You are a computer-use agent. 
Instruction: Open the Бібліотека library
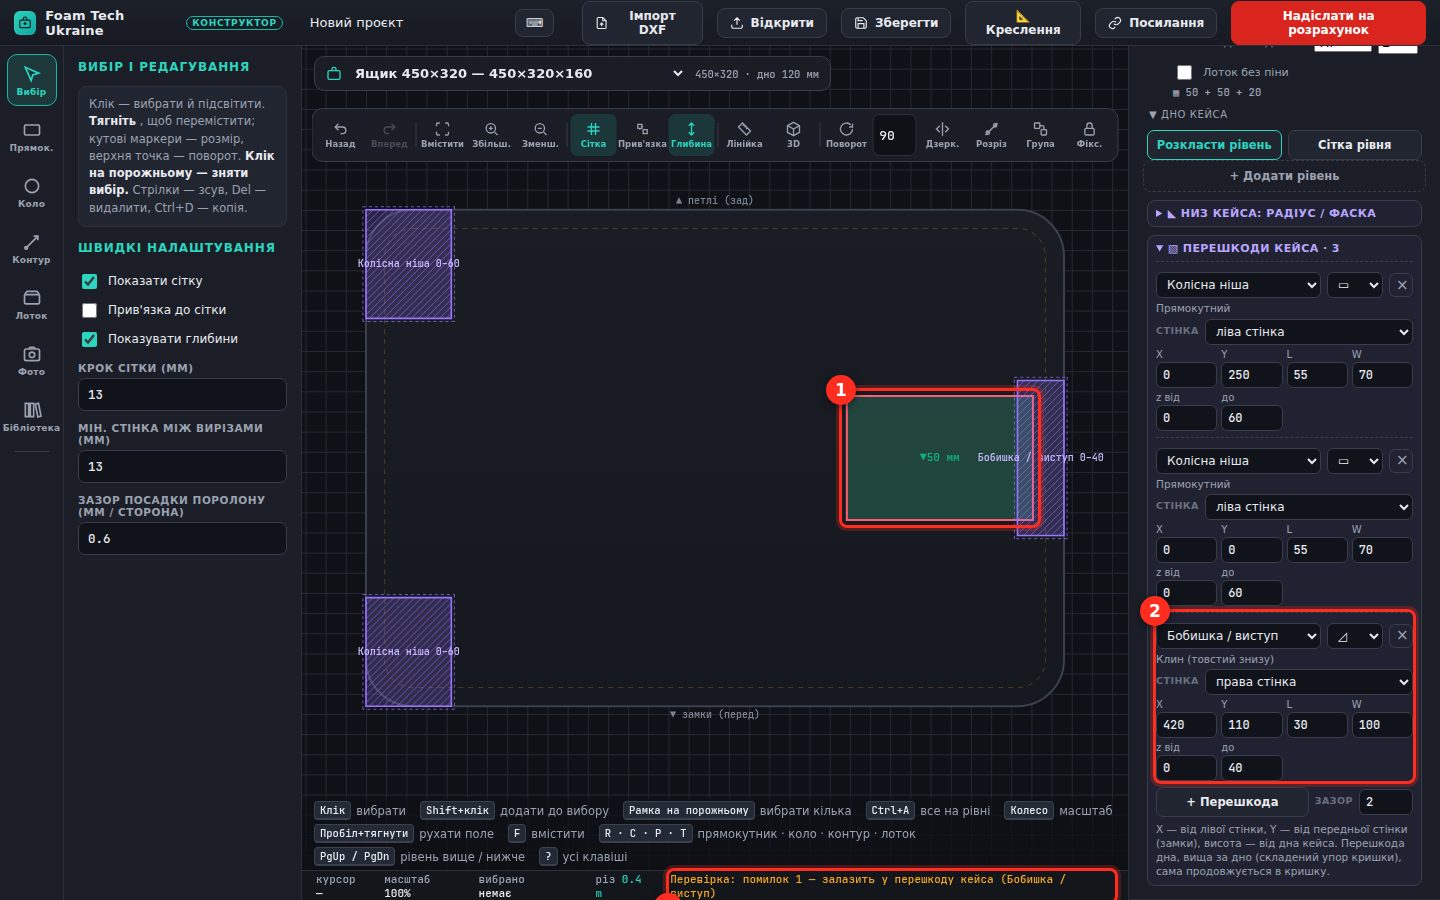(x=31, y=416)
